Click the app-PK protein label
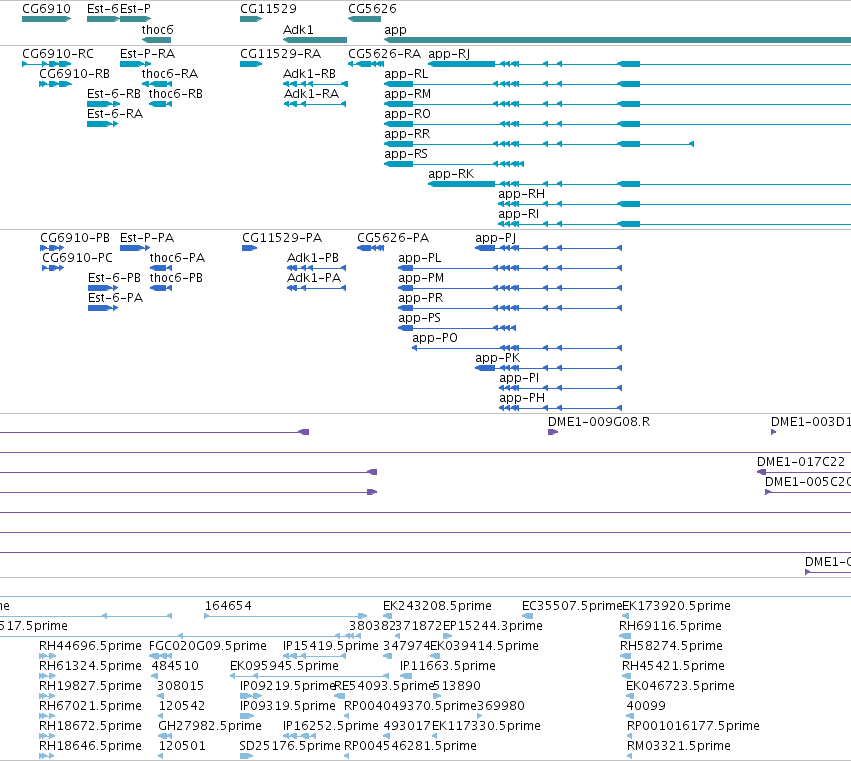The image size is (851, 761). pyautogui.click(x=498, y=359)
